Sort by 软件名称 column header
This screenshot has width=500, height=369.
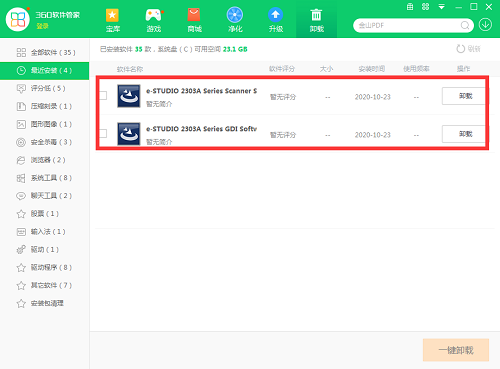point(130,69)
